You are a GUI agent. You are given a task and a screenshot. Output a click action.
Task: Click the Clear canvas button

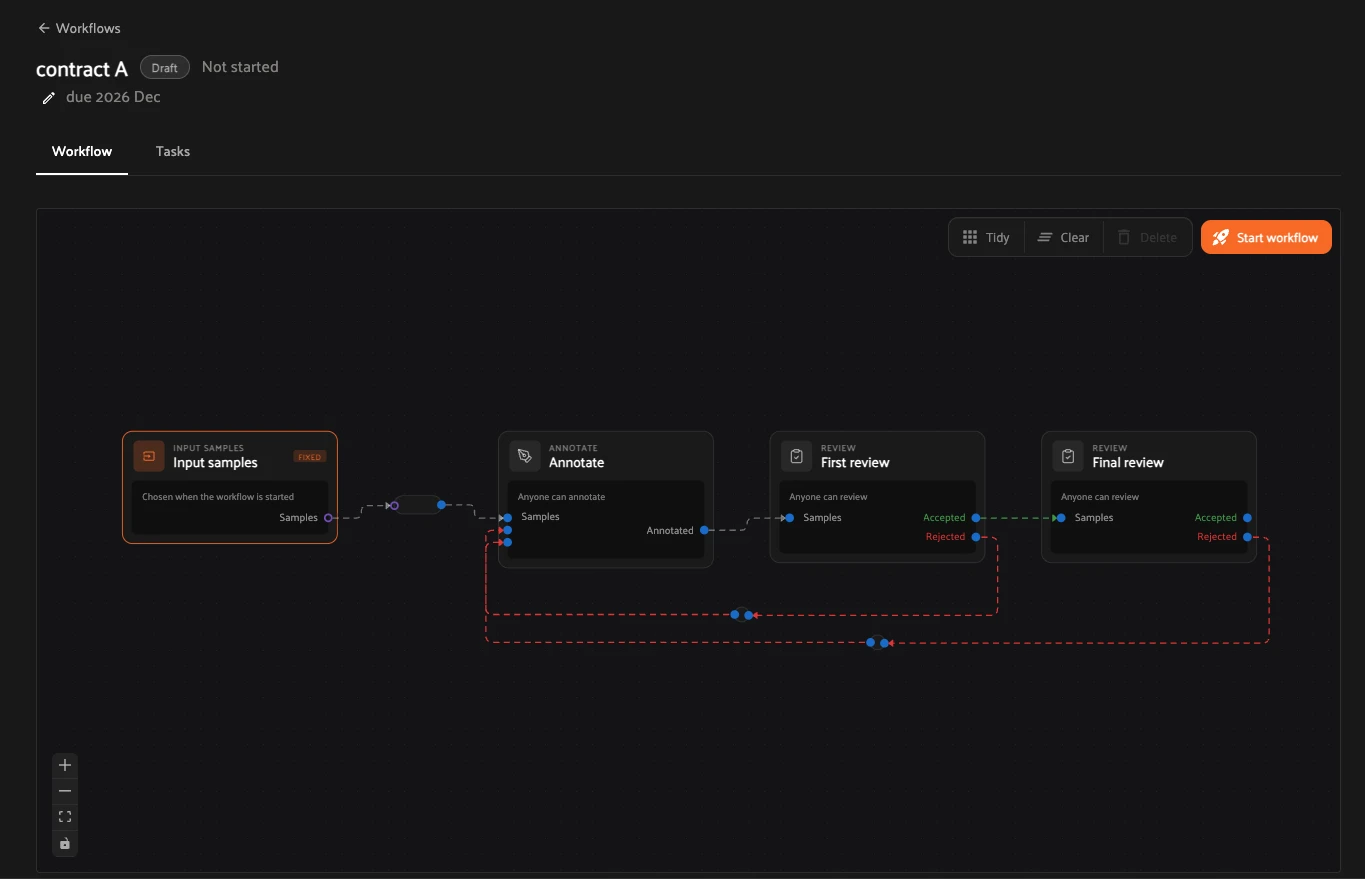pos(1064,237)
